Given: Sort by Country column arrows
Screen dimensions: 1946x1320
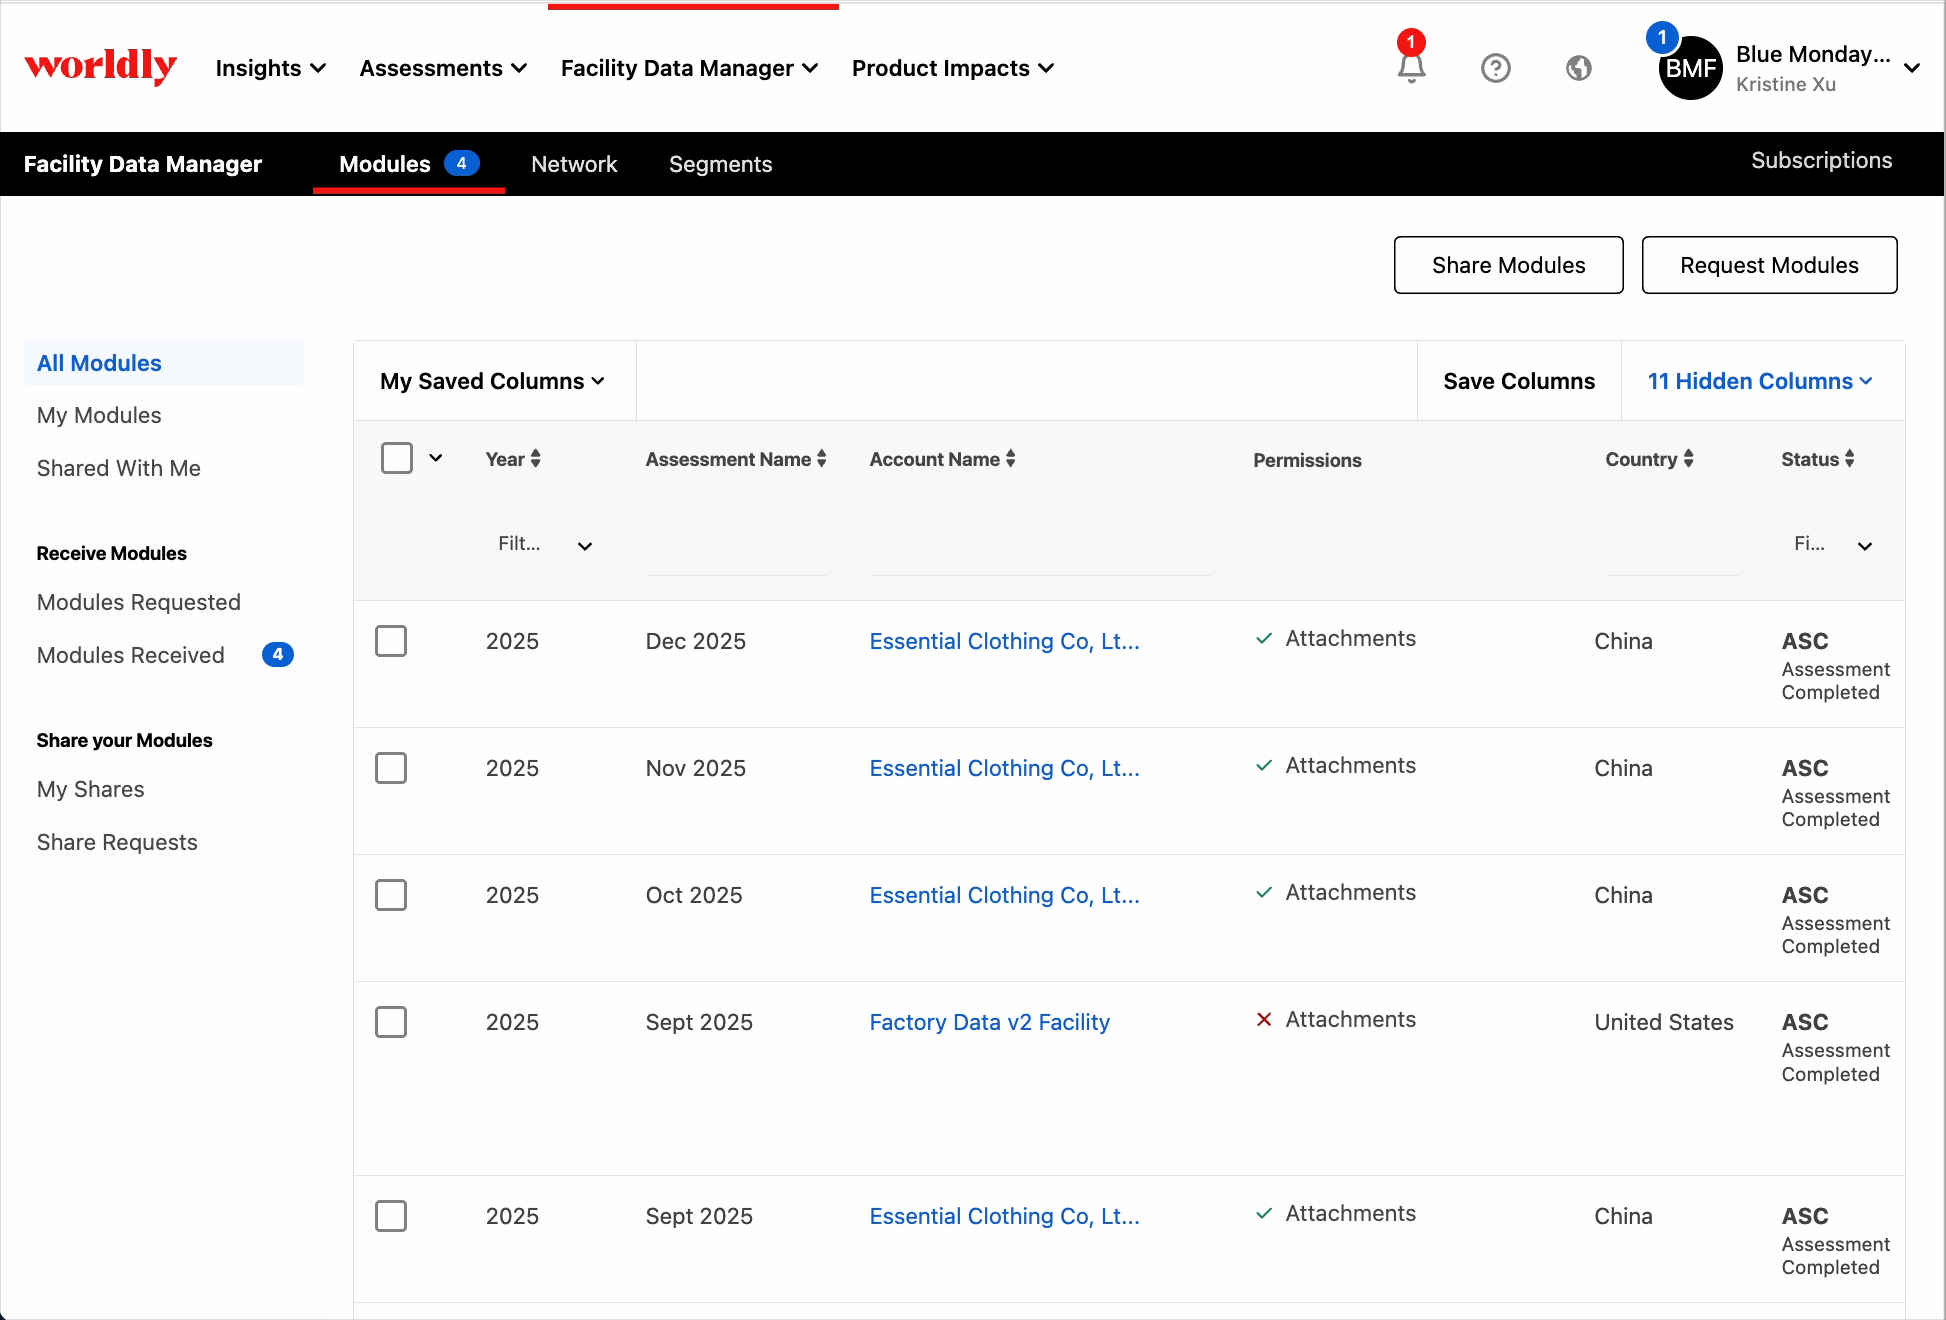Looking at the screenshot, I should pyautogui.click(x=1688, y=458).
